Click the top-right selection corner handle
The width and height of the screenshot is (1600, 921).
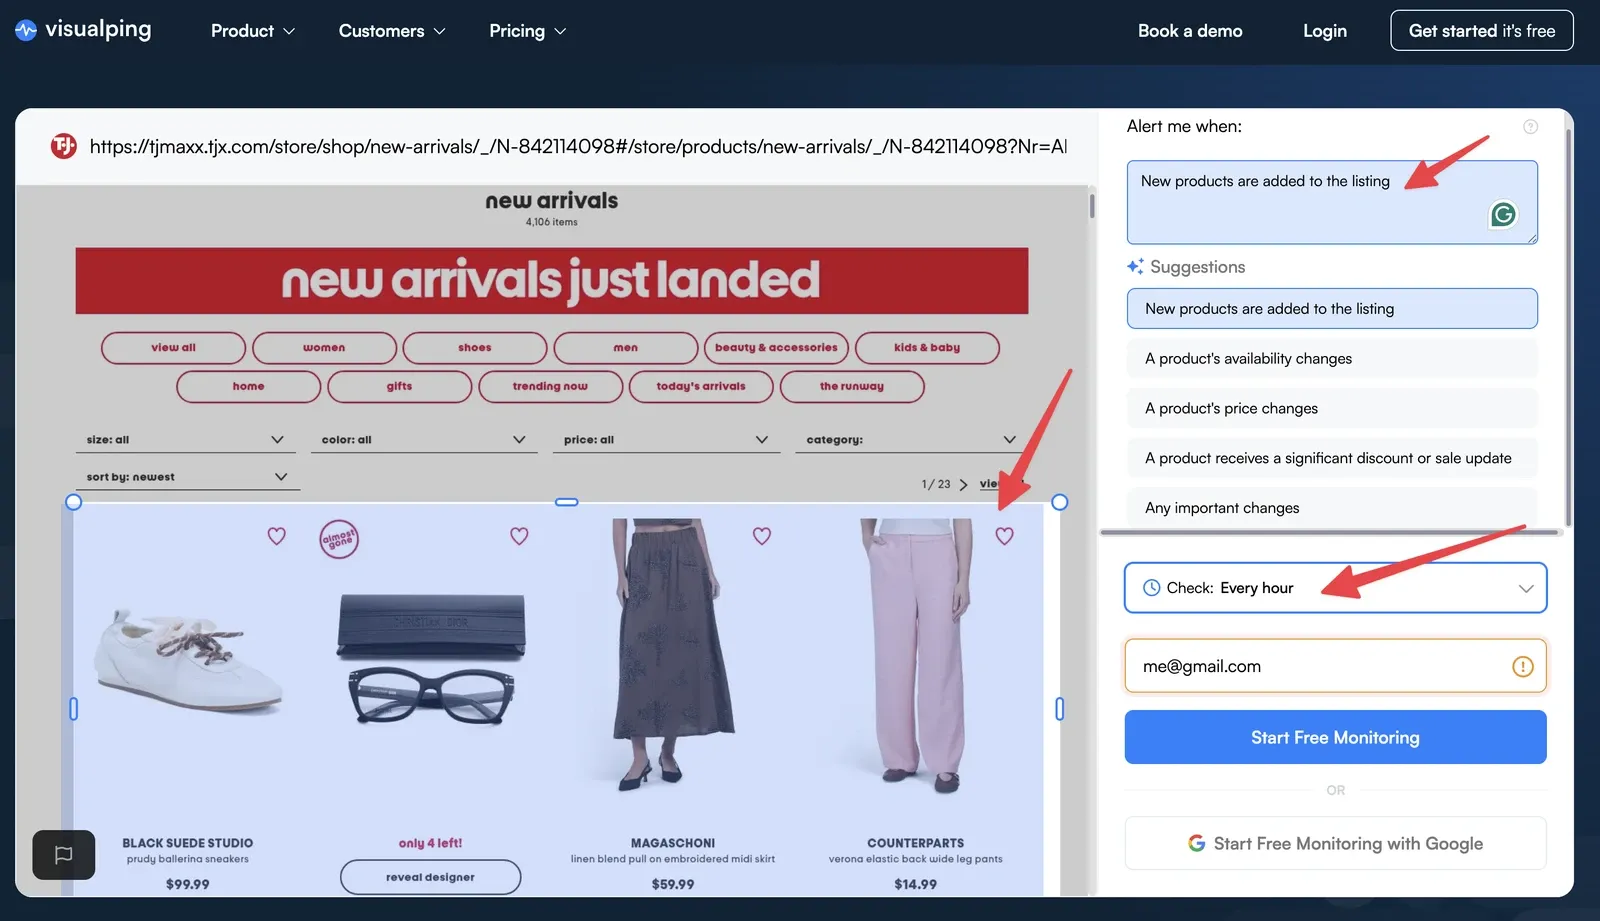(x=1060, y=502)
